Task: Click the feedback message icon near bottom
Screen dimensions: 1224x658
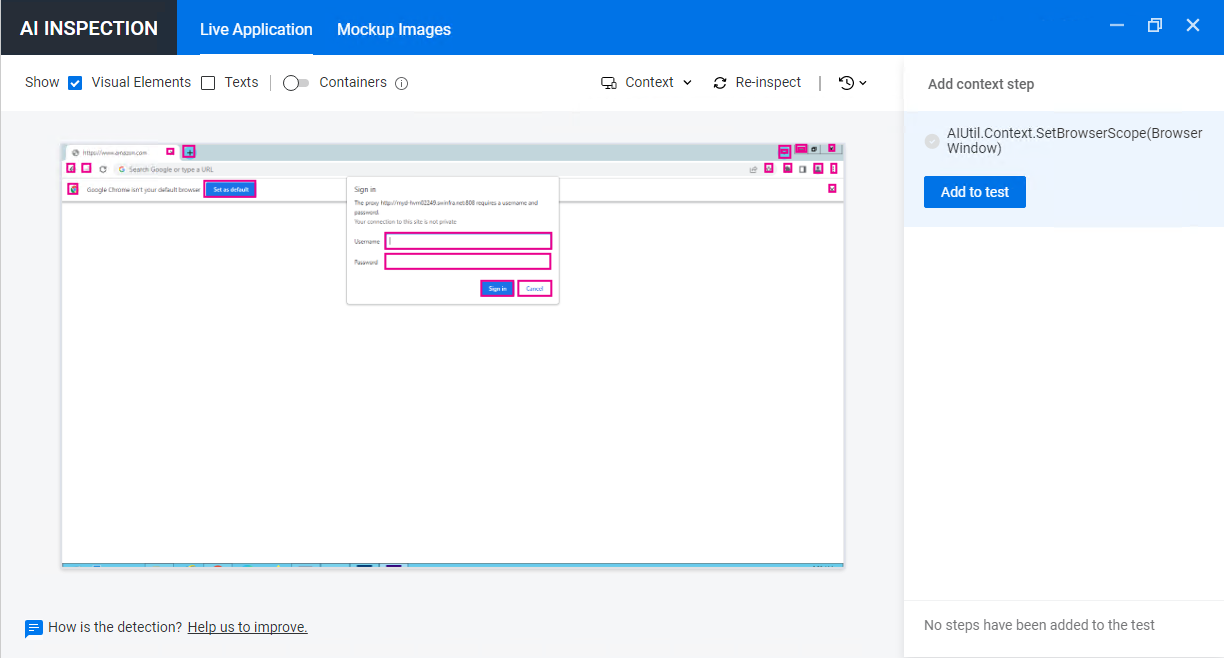Action: (x=34, y=627)
